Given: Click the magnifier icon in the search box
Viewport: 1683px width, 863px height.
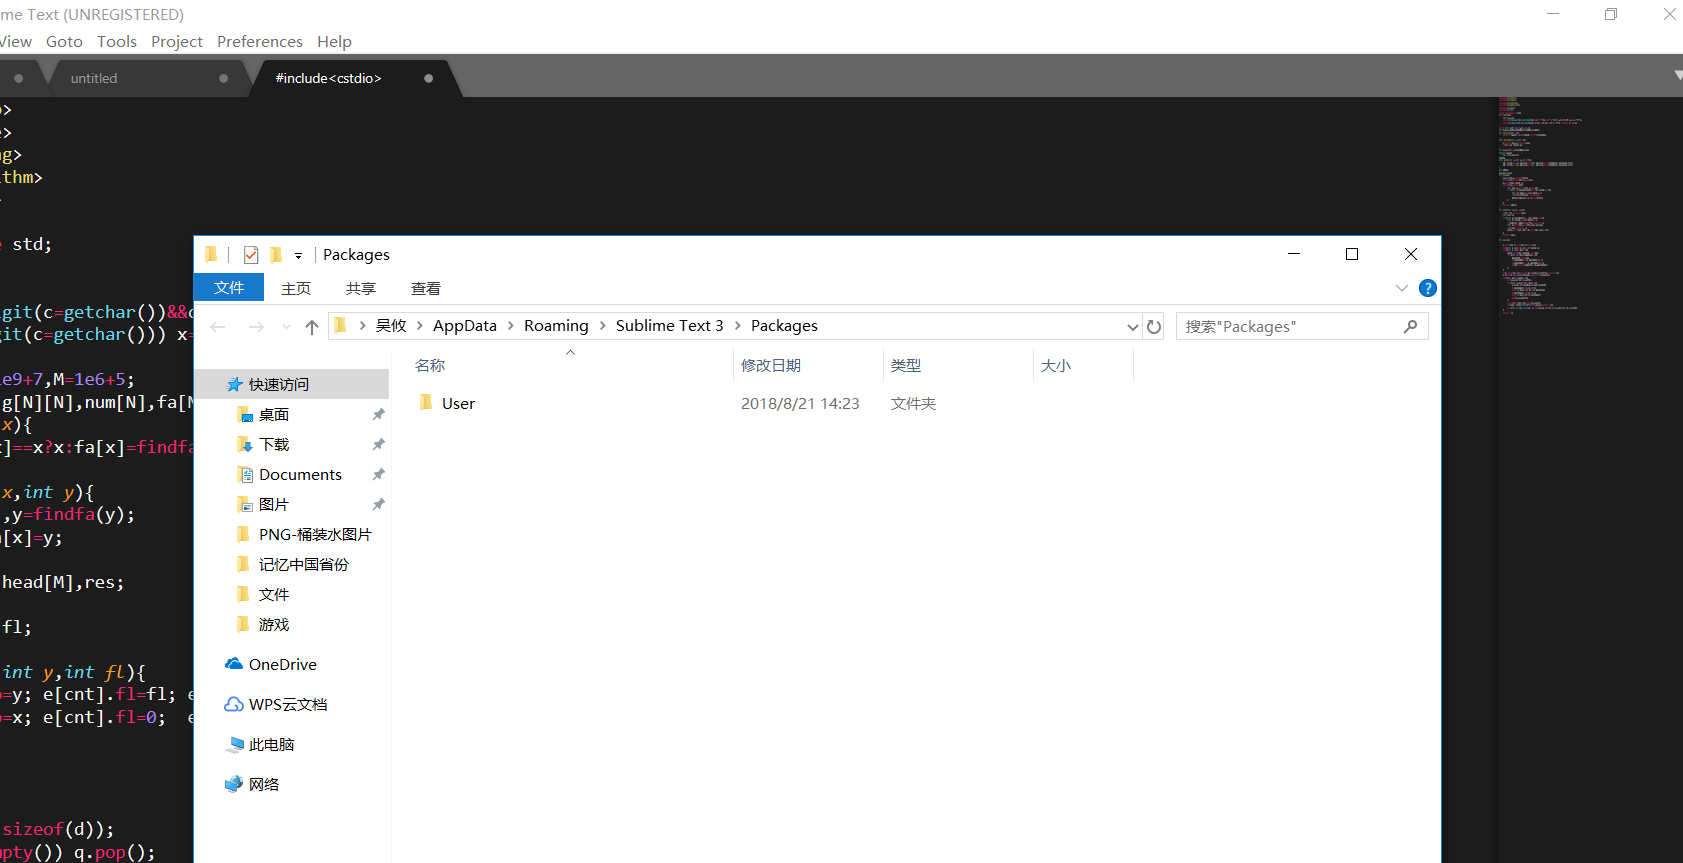Looking at the screenshot, I should pyautogui.click(x=1410, y=326).
